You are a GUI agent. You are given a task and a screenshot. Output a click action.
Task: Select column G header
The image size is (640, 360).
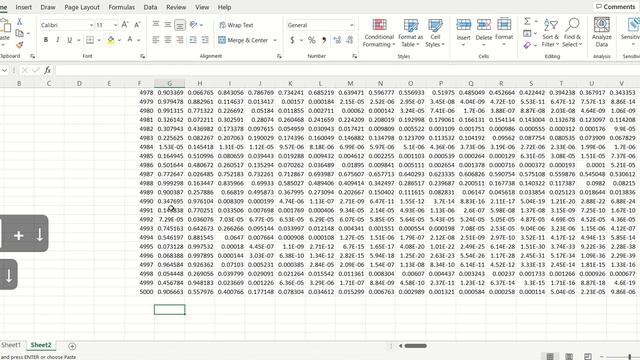(x=169, y=83)
